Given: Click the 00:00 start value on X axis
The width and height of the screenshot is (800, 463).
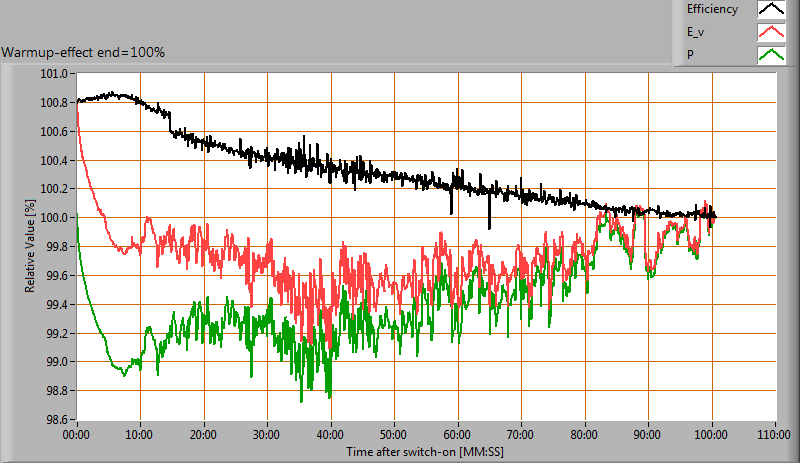Looking at the screenshot, I should [77, 436].
